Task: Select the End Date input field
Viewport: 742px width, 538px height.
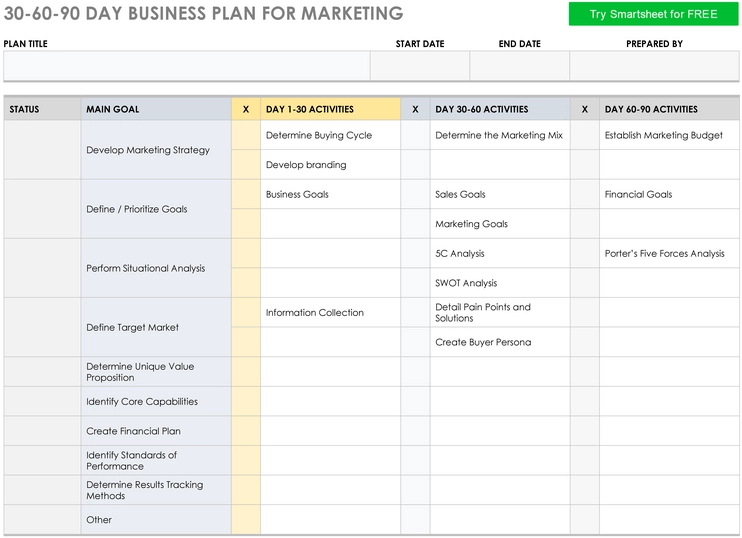Action: click(x=520, y=66)
